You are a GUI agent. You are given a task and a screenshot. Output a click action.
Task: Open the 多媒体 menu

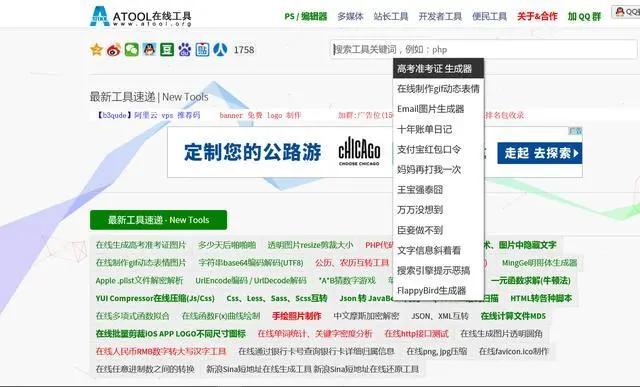[350, 16]
